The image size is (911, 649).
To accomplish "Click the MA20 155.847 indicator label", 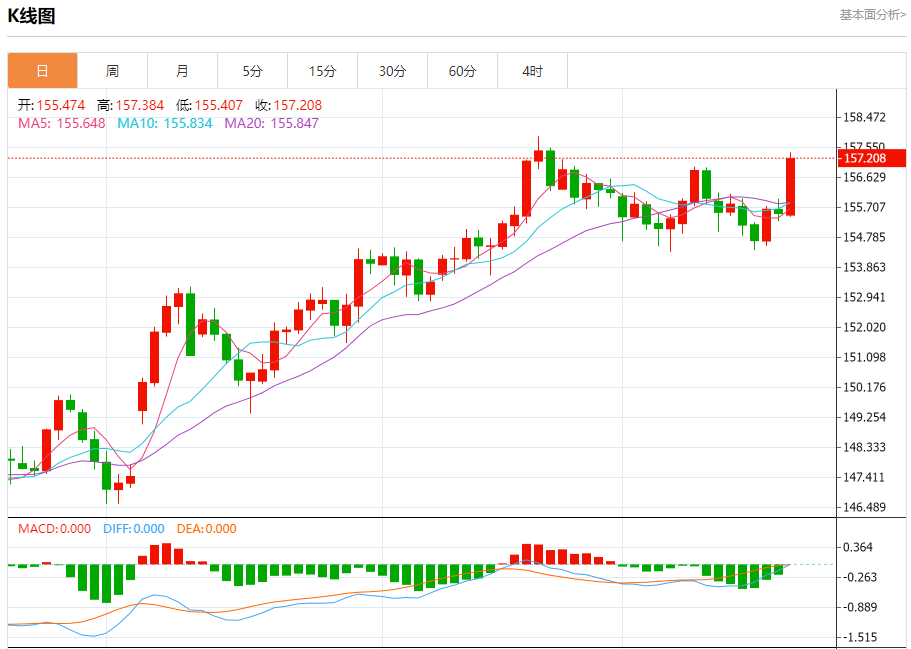I will click(x=271, y=123).
